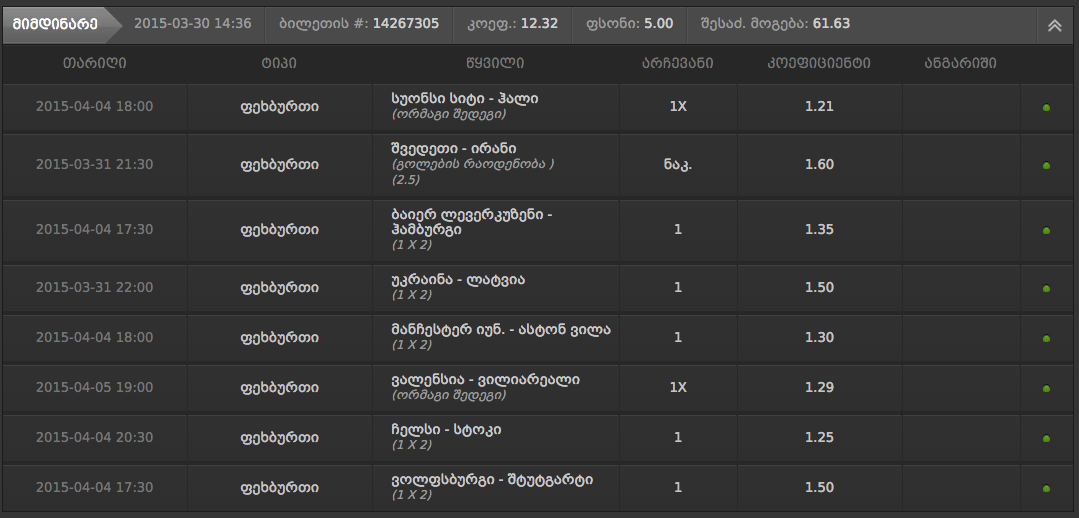Screen dimensions: 1079x518
Task: Click selection ნაკ. for შვედეთი - ირანი
Action: point(678,165)
